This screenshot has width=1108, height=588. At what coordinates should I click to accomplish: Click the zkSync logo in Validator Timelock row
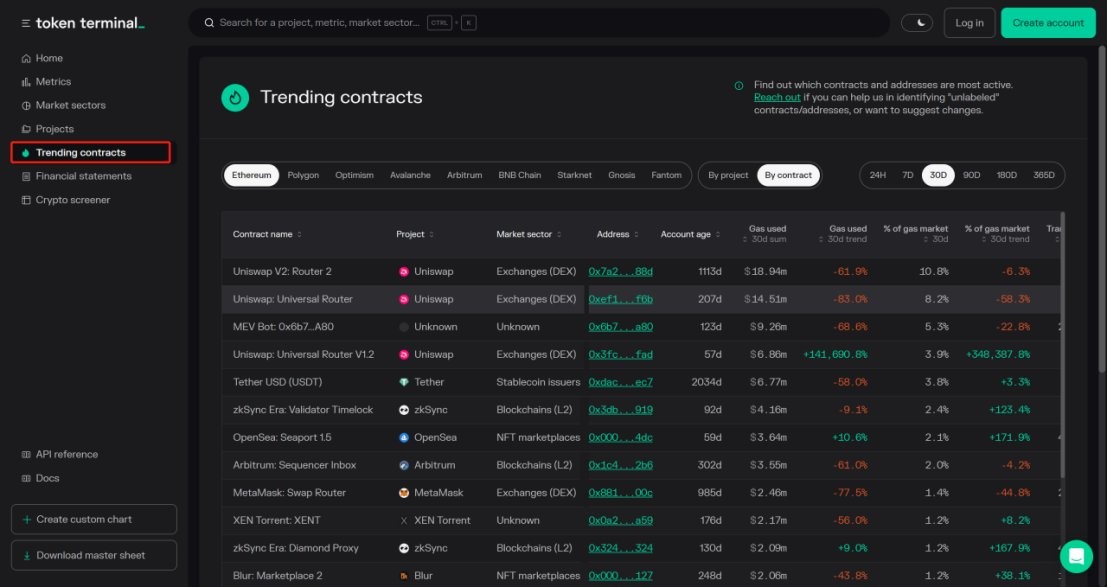tap(404, 410)
